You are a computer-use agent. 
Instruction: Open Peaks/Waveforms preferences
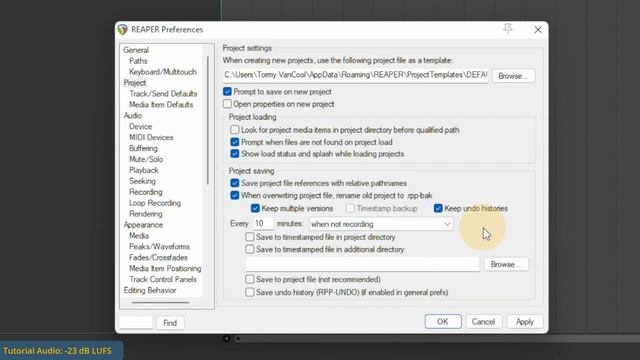(159, 247)
